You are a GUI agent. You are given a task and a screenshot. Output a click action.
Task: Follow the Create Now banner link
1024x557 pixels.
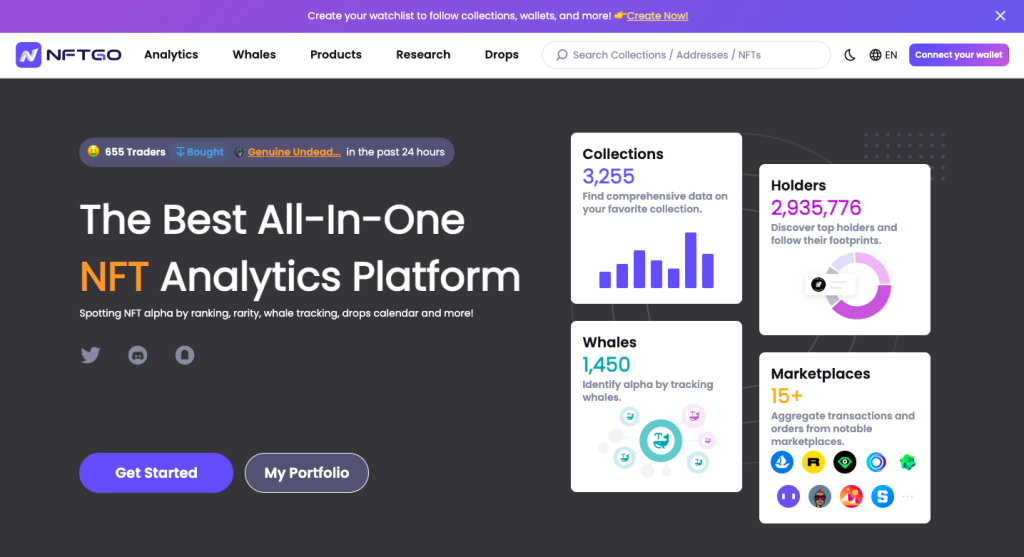tap(657, 16)
